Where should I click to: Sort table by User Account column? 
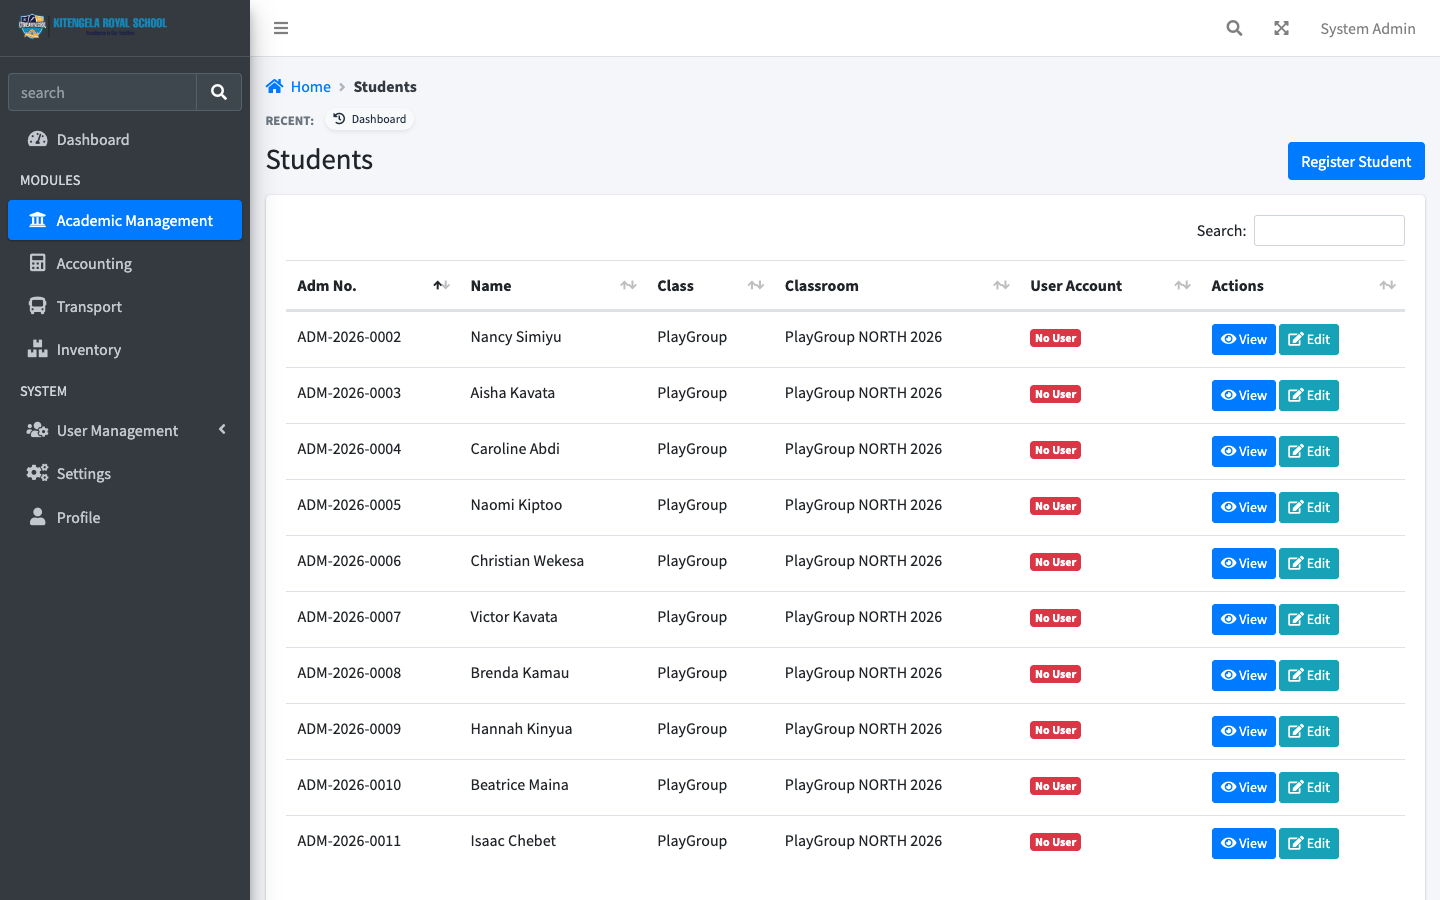pos(1109,286)
